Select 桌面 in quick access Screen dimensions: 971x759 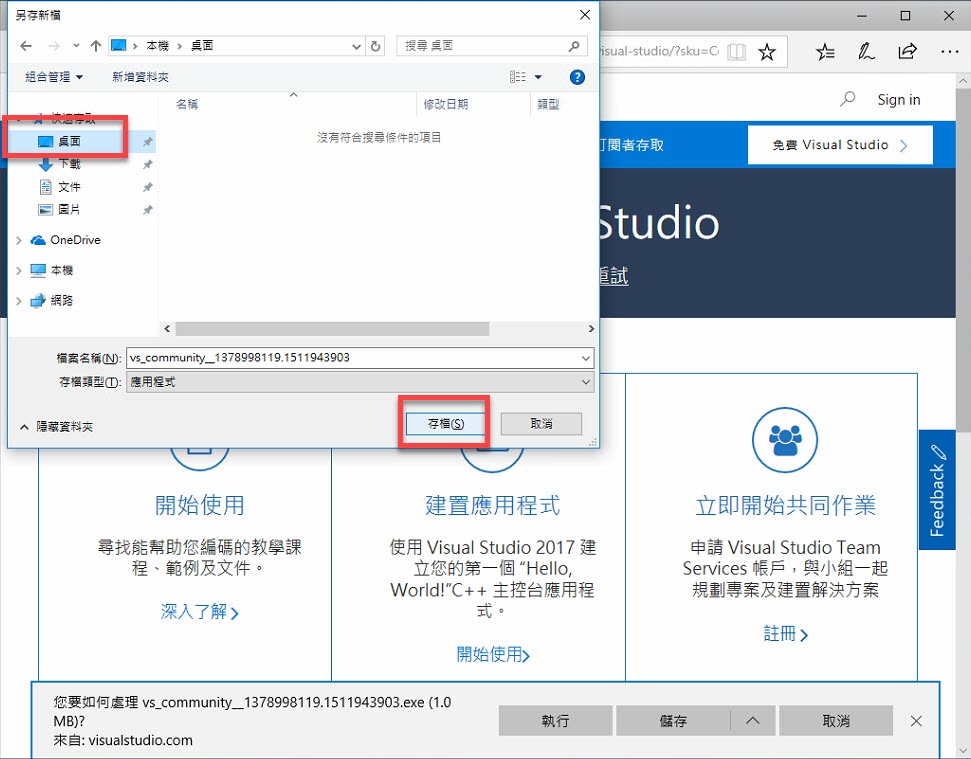tap(69, 141)
